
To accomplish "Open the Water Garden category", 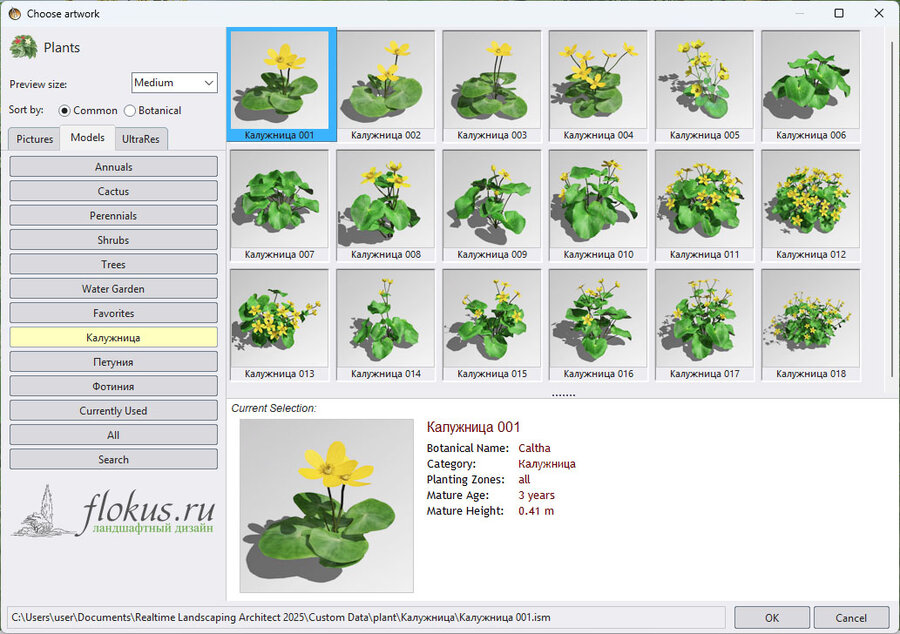I will point(114,289).
